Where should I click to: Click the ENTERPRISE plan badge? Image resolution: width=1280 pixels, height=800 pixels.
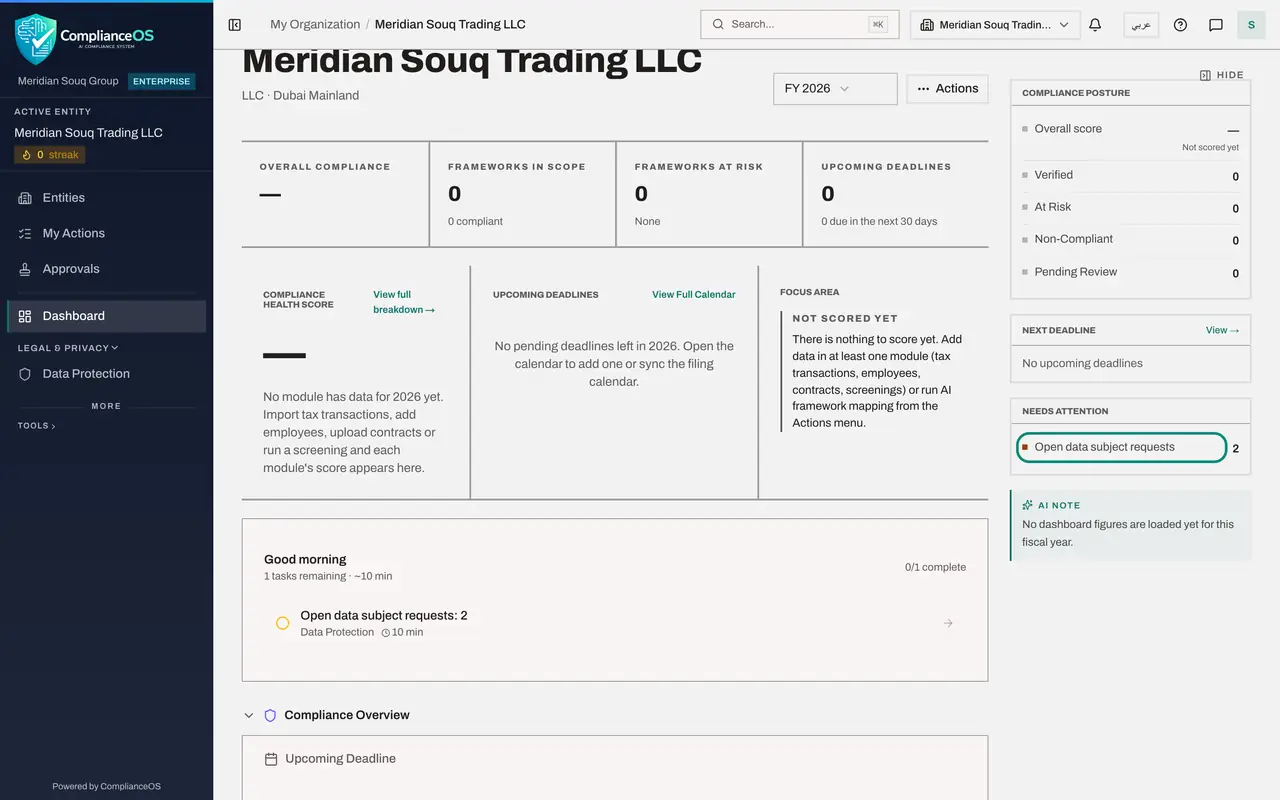point(162,81)
